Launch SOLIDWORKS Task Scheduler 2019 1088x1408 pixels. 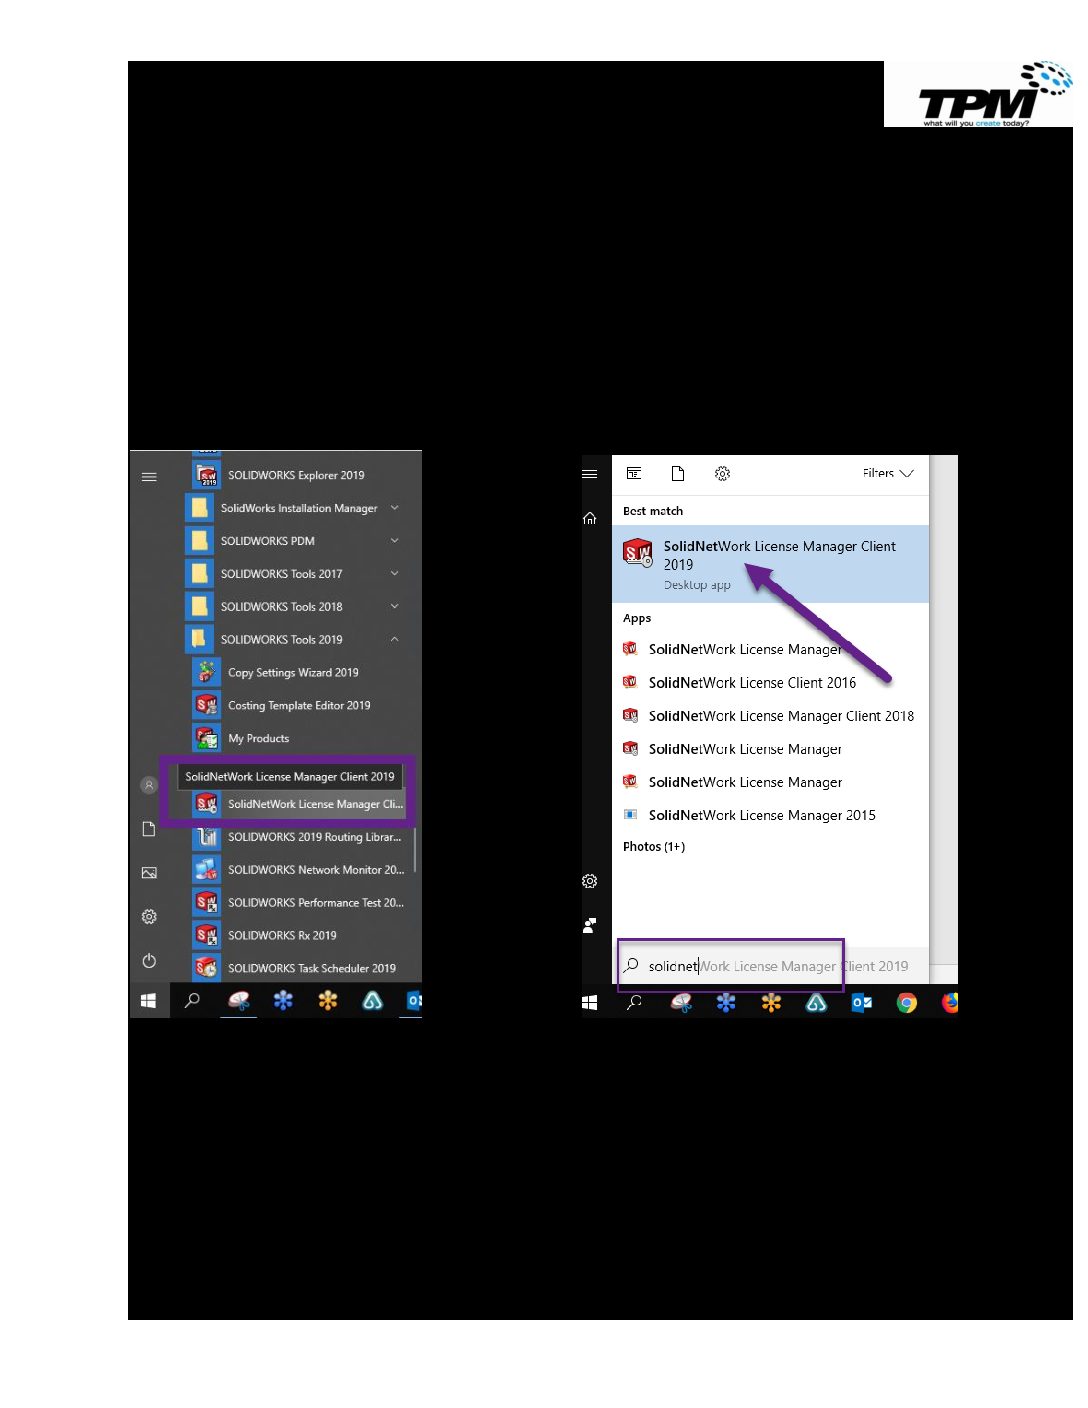pos(311,969)
